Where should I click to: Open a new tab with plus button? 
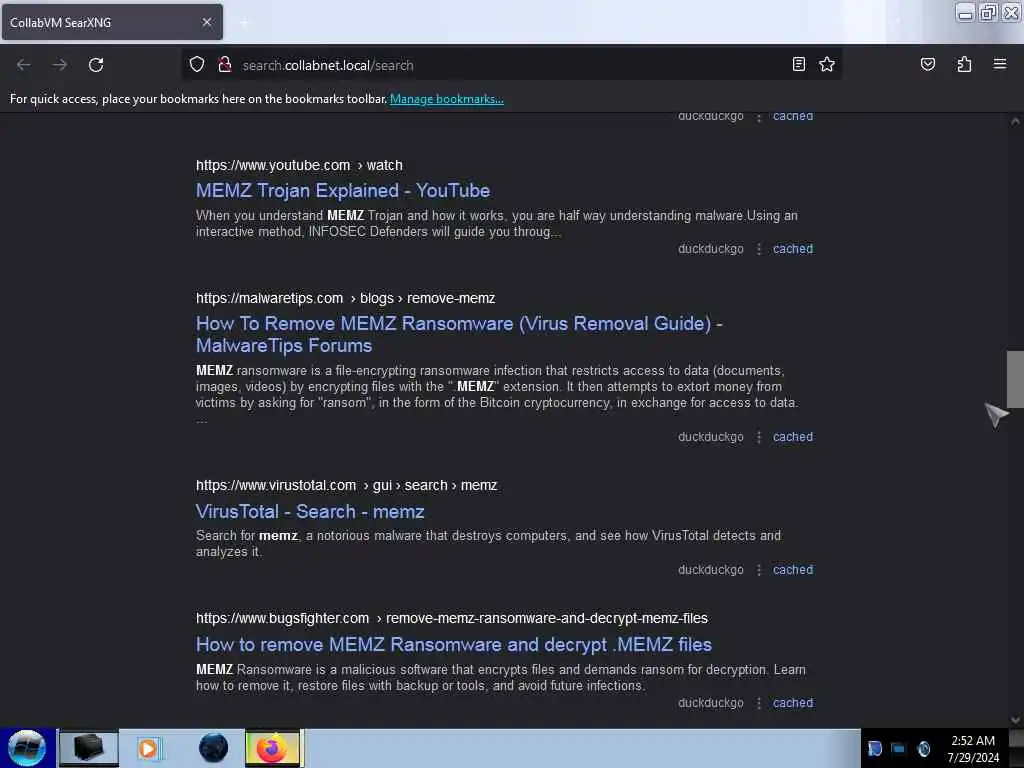[244, 22]
